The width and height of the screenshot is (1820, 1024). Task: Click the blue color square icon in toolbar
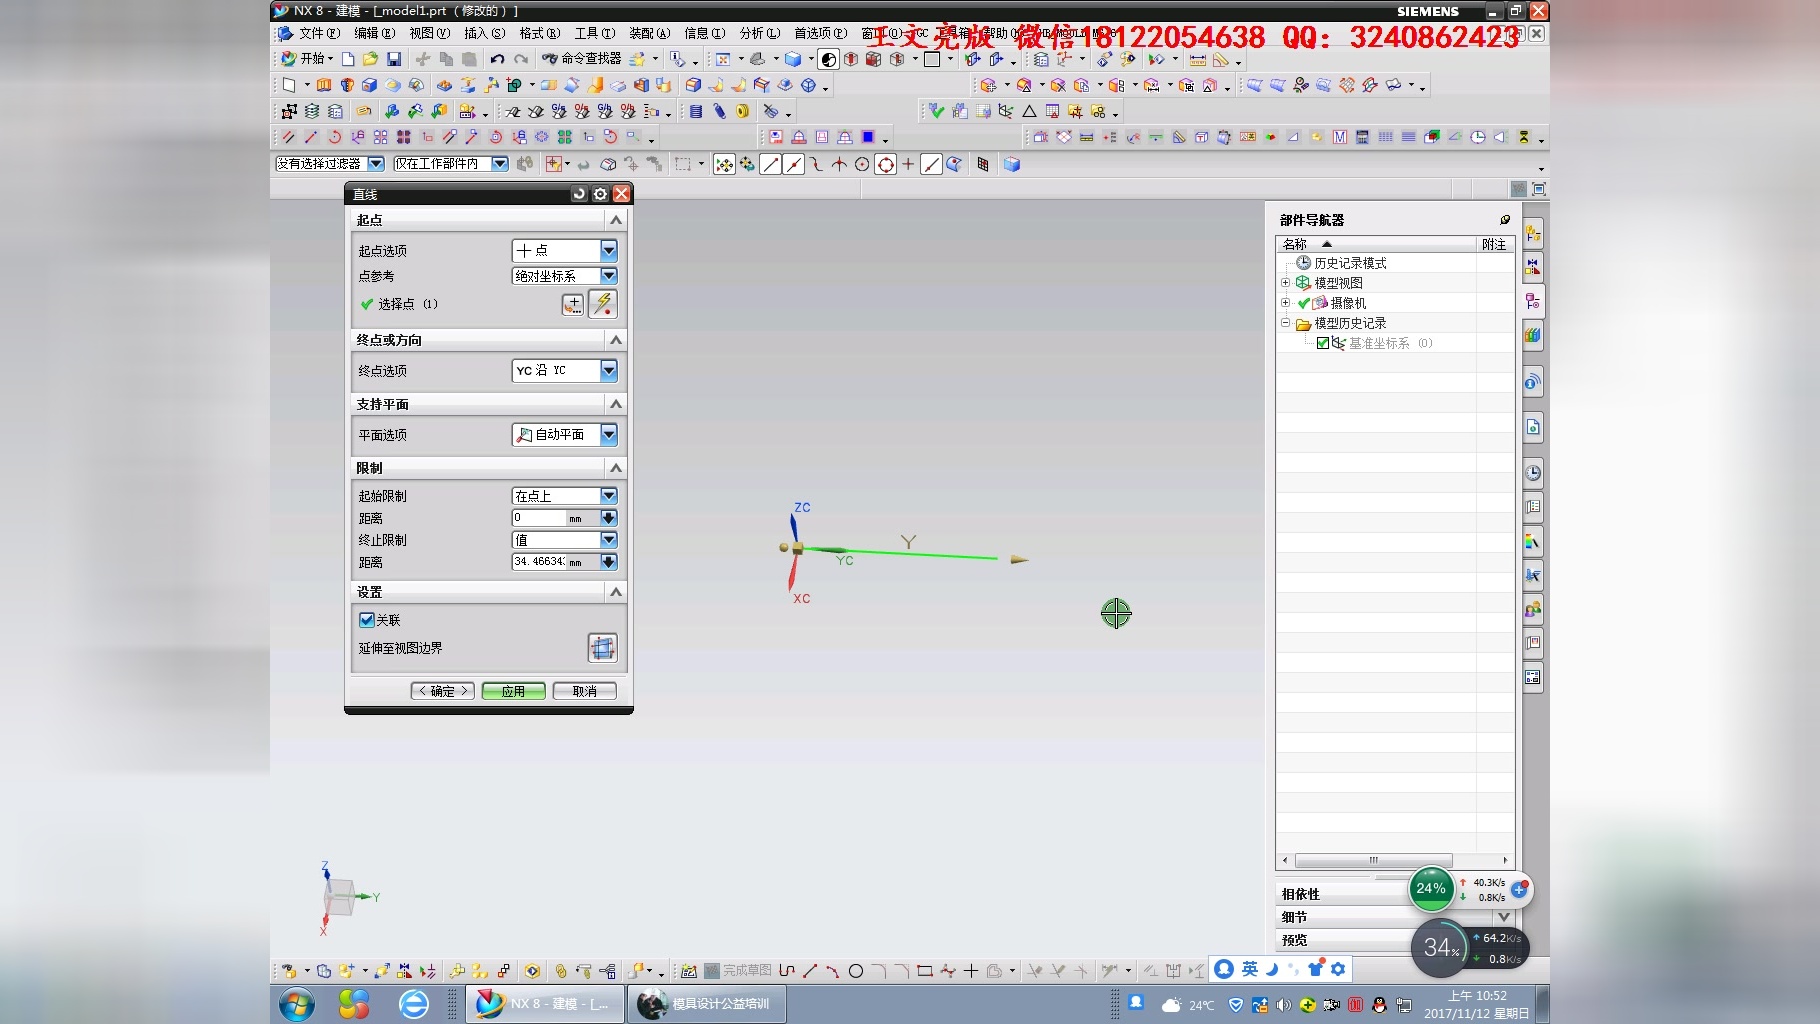[x=868, y=137]
